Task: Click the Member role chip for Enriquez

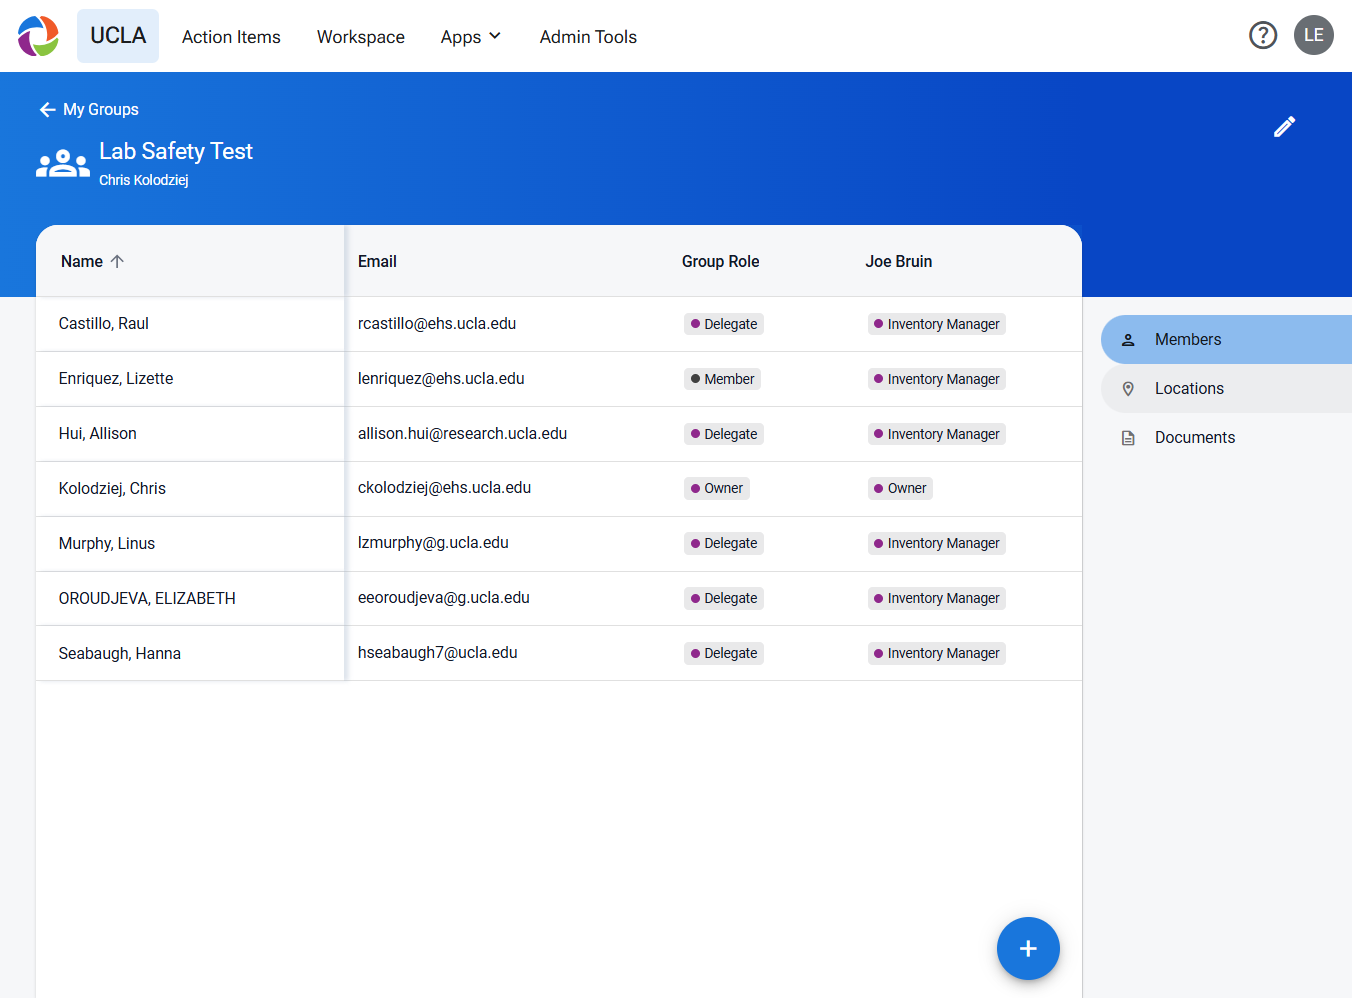Action: [722, 379]
